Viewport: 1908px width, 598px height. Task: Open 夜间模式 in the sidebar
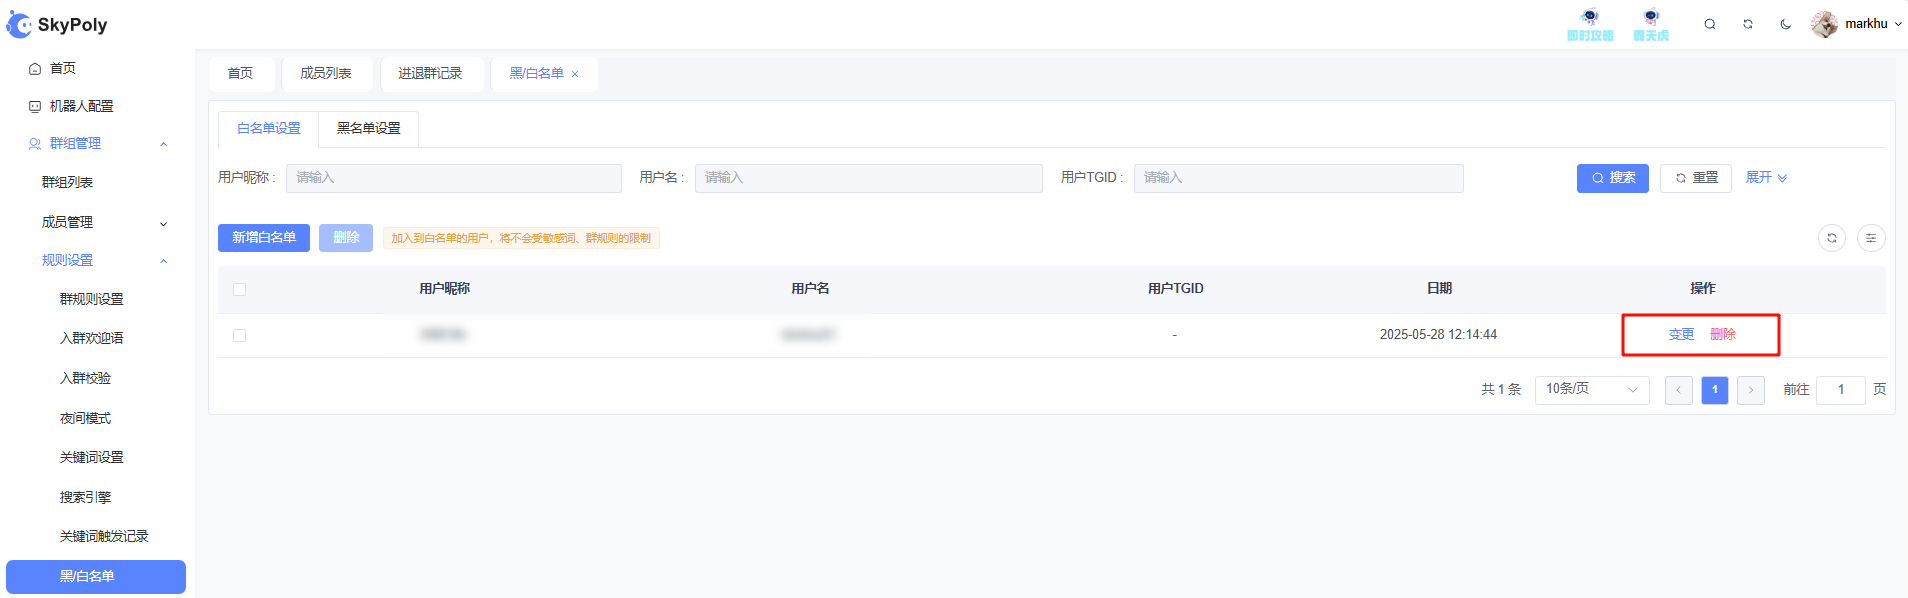tap(85, 418)
